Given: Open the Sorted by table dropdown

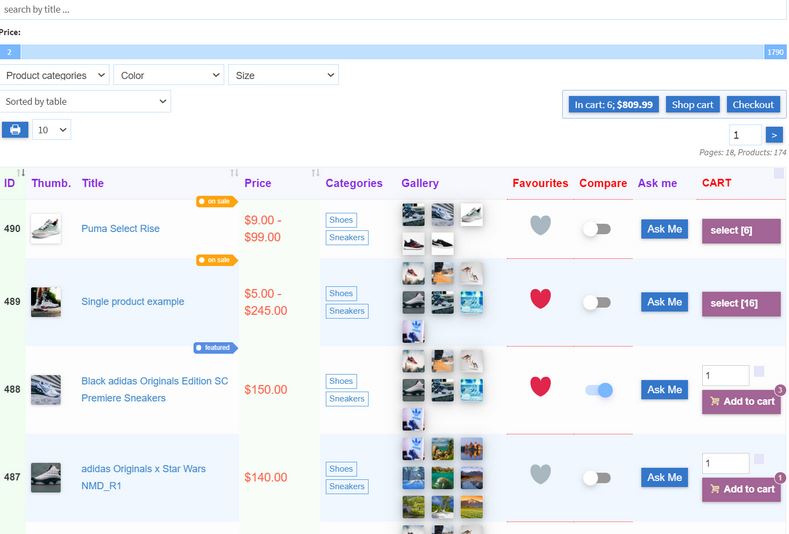Looking at the screenshot, I should pyautogui.click(x=85, y=102).
